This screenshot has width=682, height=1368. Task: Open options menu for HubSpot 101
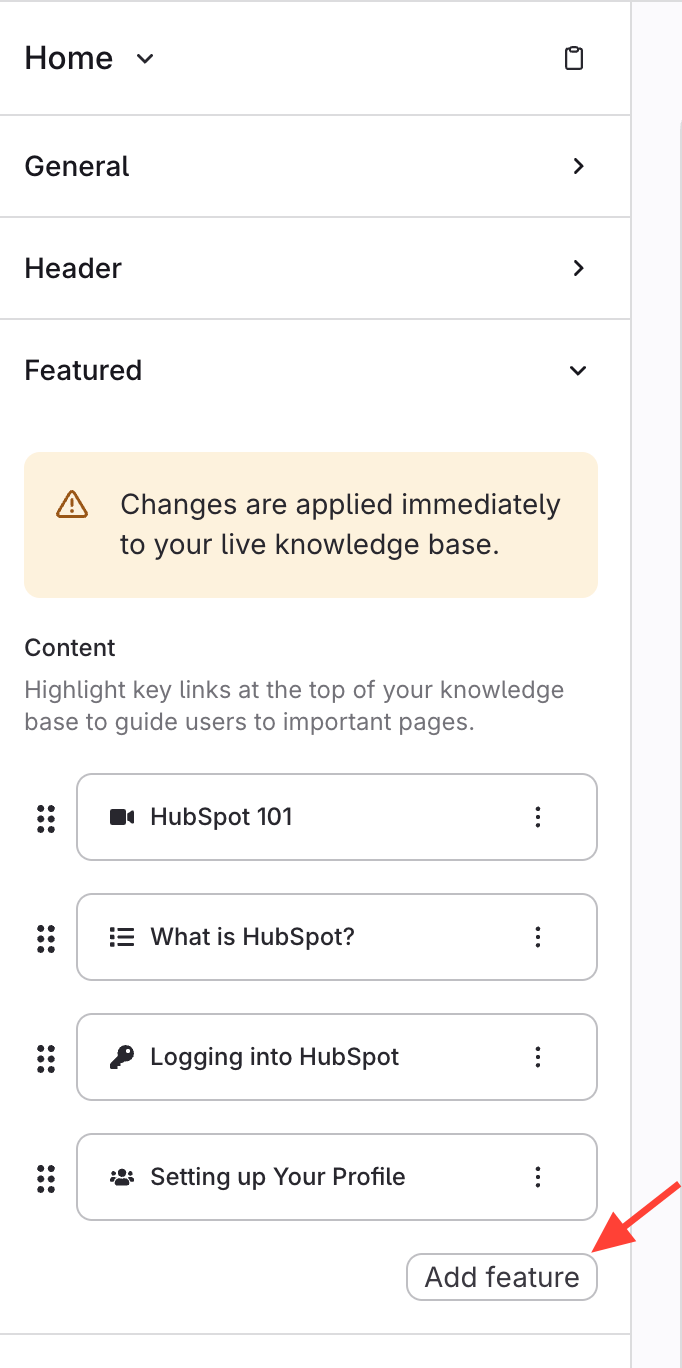click(x=538, y=817)
